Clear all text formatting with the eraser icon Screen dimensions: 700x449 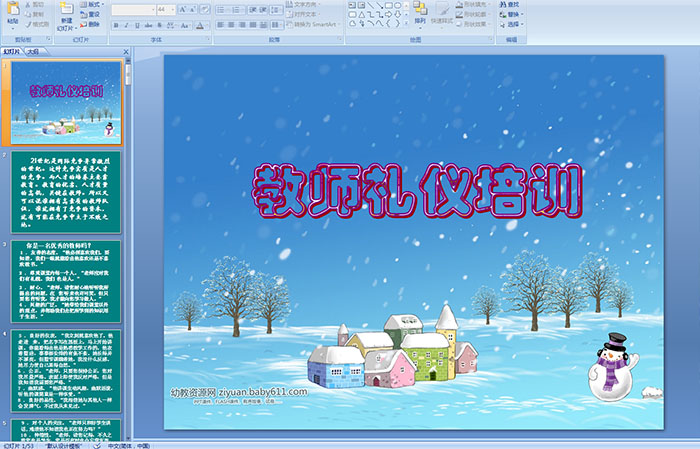(x=205, y=9)
